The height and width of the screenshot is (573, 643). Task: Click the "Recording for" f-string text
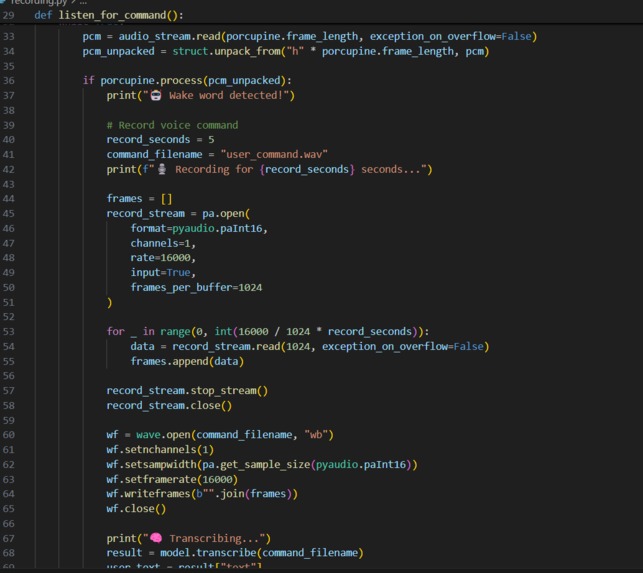pos(214,169)
